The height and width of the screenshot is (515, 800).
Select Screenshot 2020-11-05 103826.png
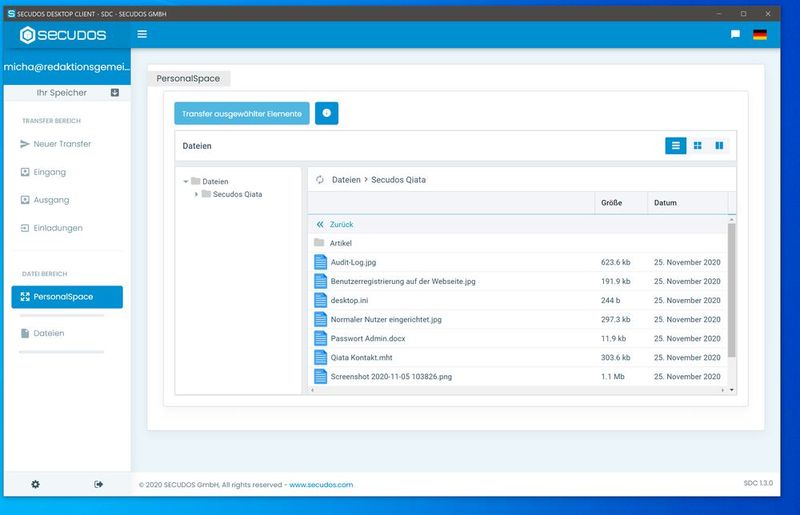click(391, 376)
